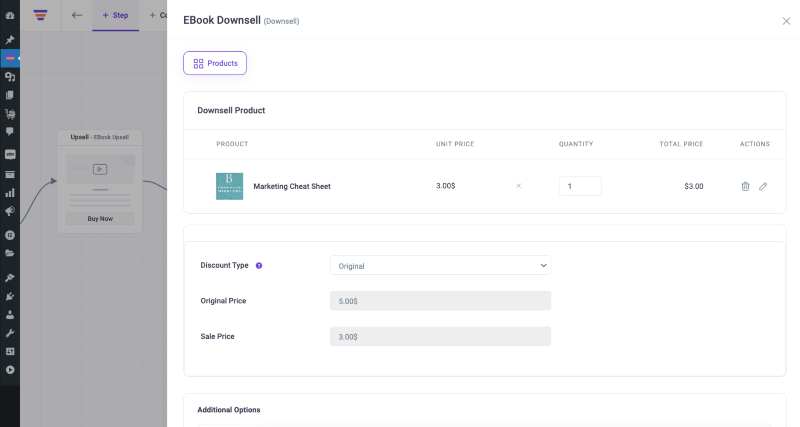
Task: Click the UNIT PRICE column header
Action: tap(455, 144)
